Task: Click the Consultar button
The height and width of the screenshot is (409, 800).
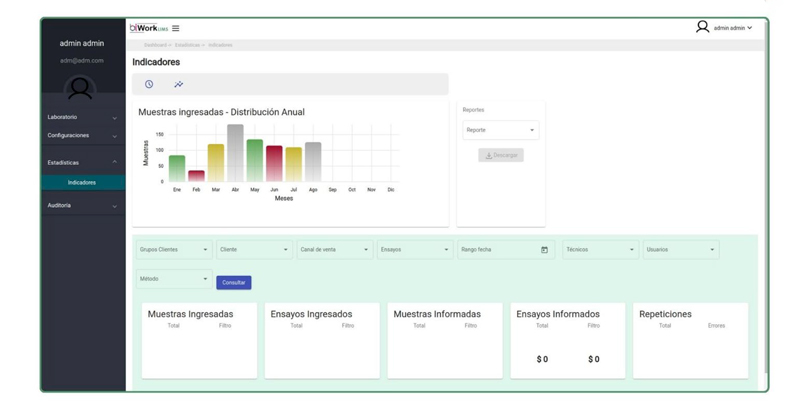Action: tap(234, 283)
